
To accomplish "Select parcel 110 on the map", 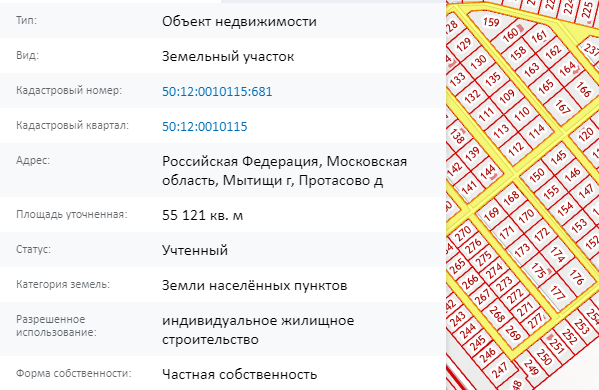I will (521, 113).
